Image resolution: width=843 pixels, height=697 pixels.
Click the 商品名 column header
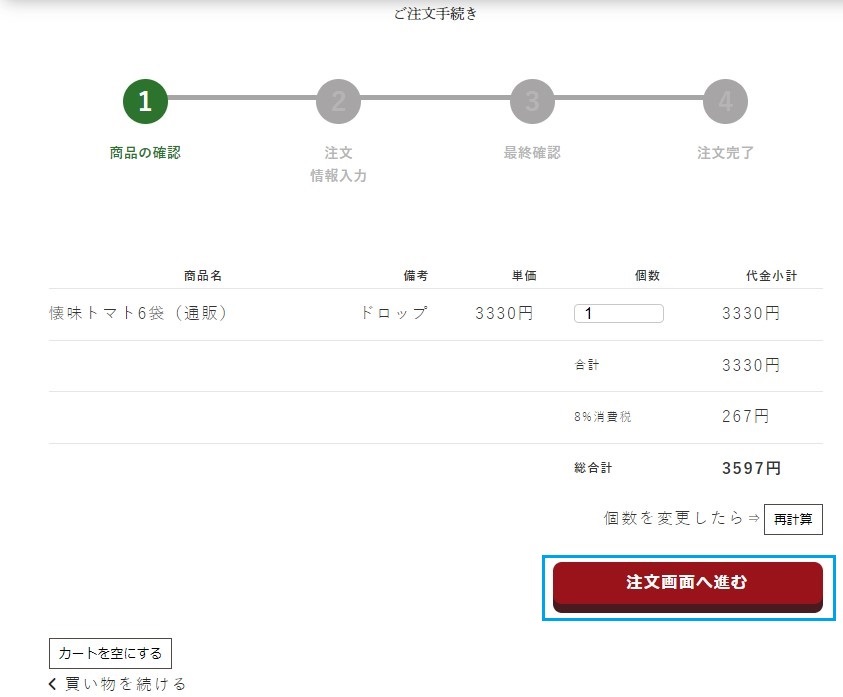(x=203, y=276)
